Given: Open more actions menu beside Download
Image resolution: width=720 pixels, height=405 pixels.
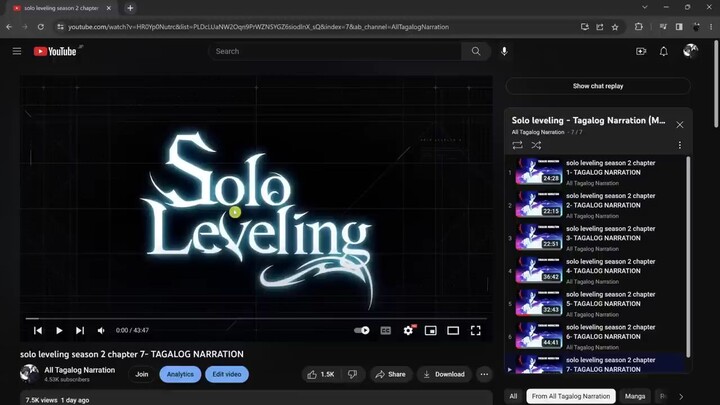Looking at the screenshot, I should coord(484,374).
